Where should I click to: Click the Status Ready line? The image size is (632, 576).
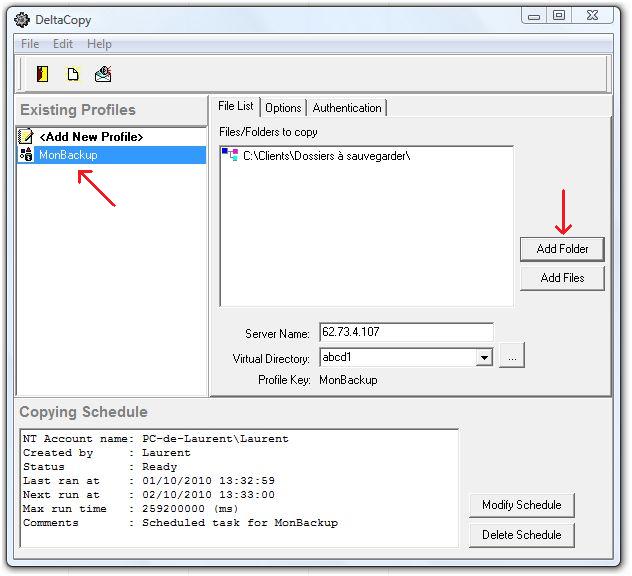(100, 467)
